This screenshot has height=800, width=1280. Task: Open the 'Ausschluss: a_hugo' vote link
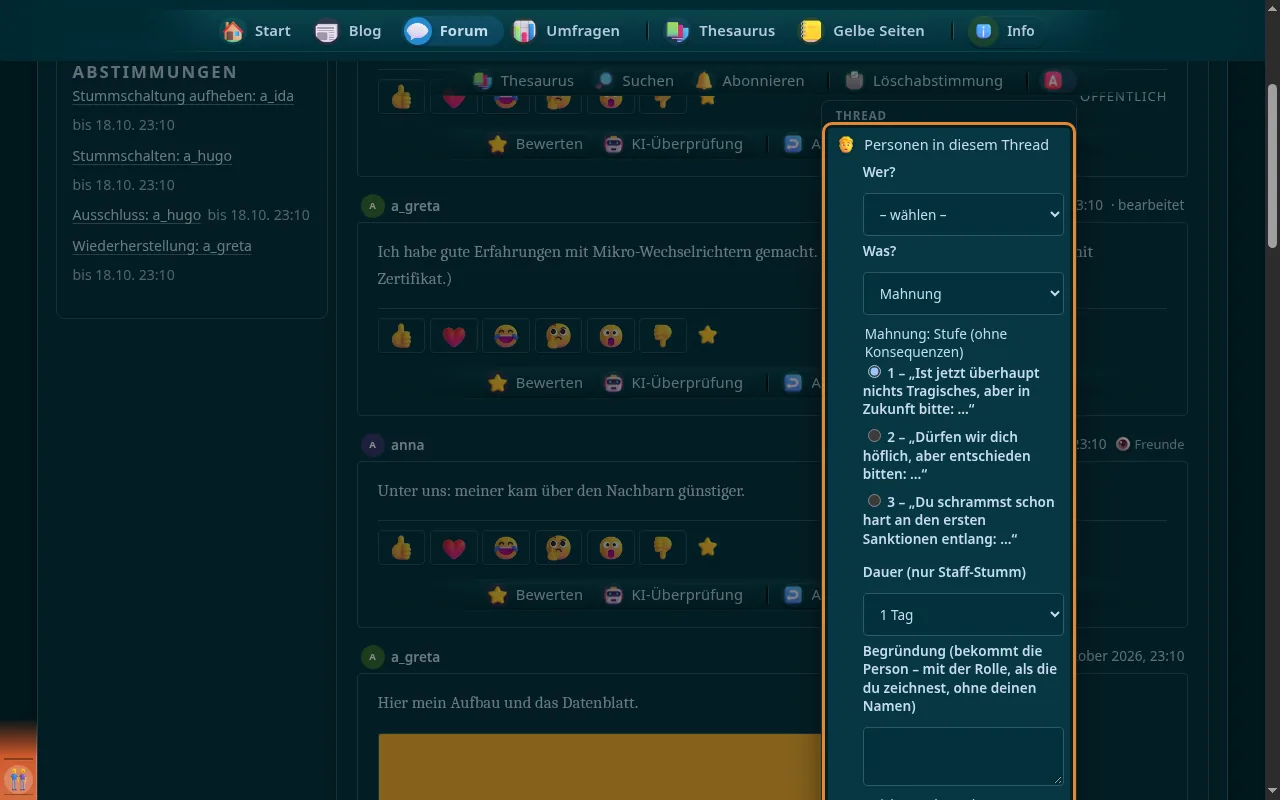coord(137,215)
